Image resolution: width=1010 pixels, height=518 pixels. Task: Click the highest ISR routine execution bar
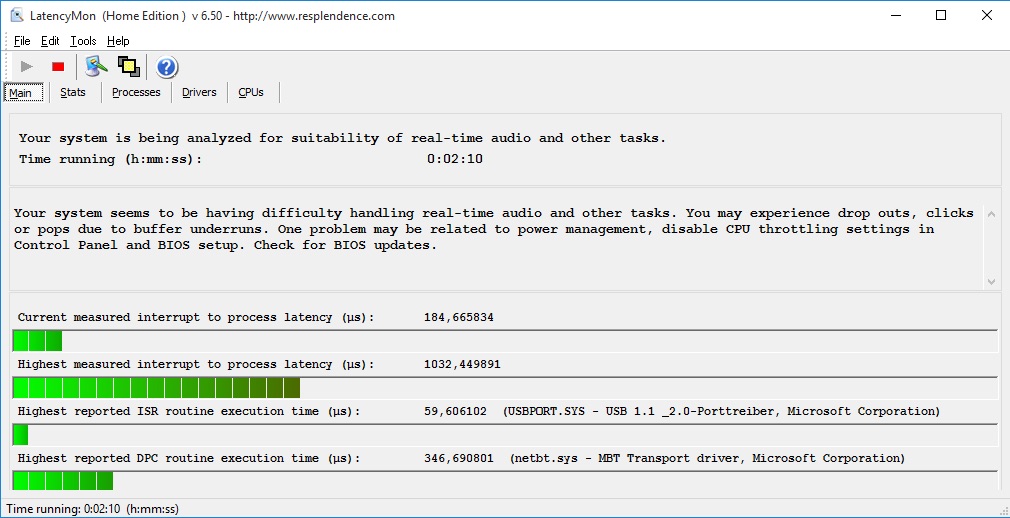pos(505,435)
